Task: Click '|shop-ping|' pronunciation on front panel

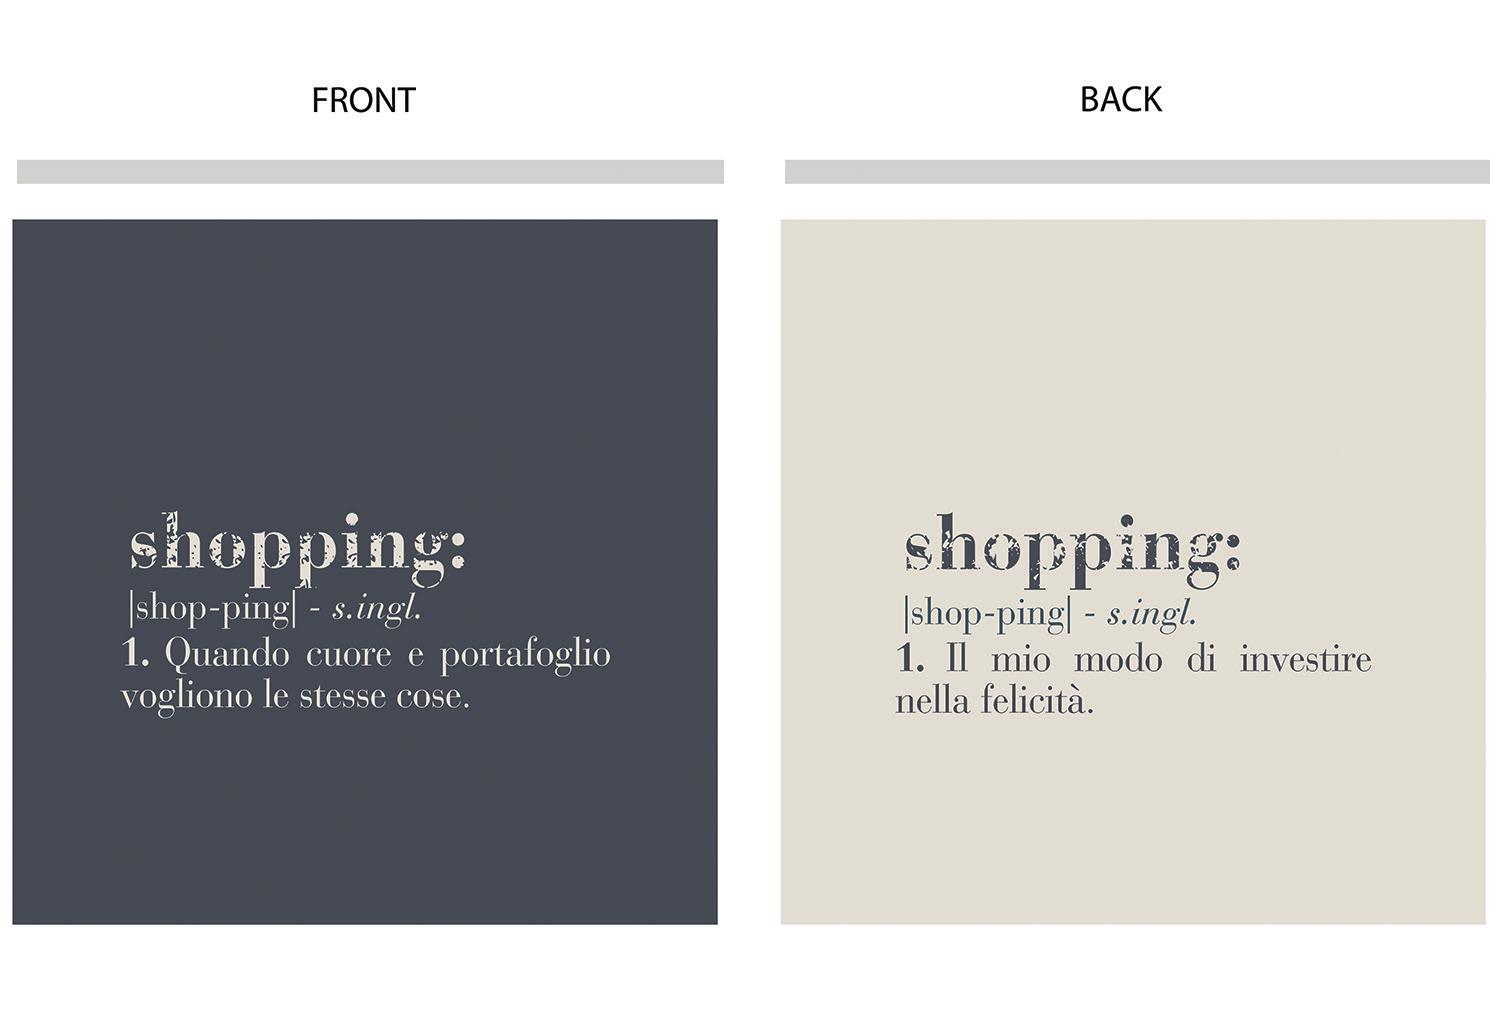Action: coord(213,607)
